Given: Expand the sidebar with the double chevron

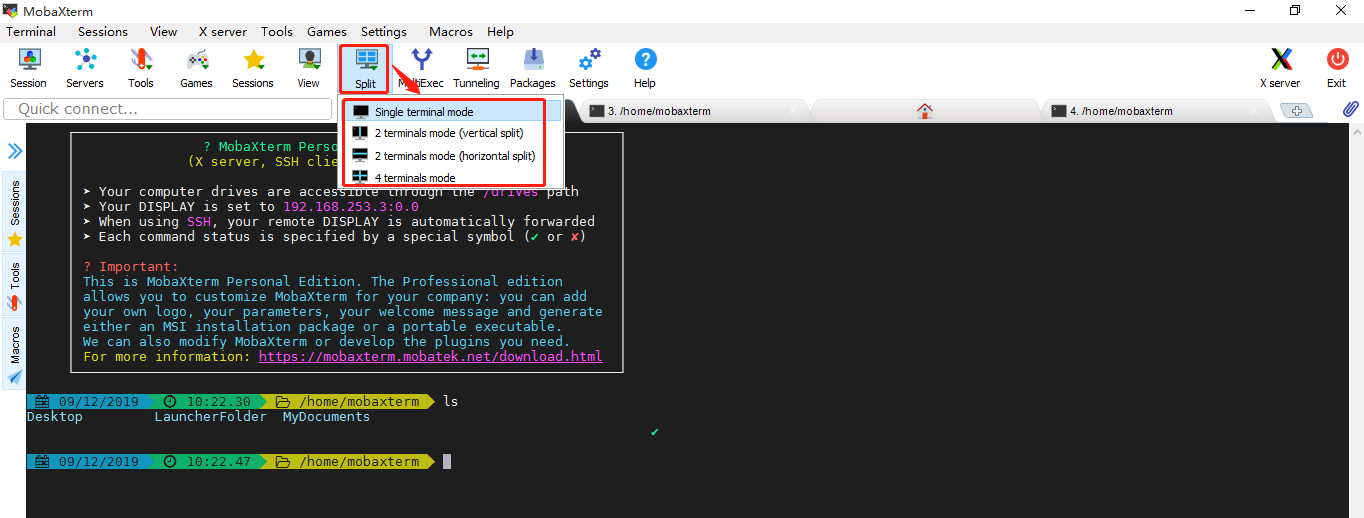Looking at the screenshot, I should (15, 151).
